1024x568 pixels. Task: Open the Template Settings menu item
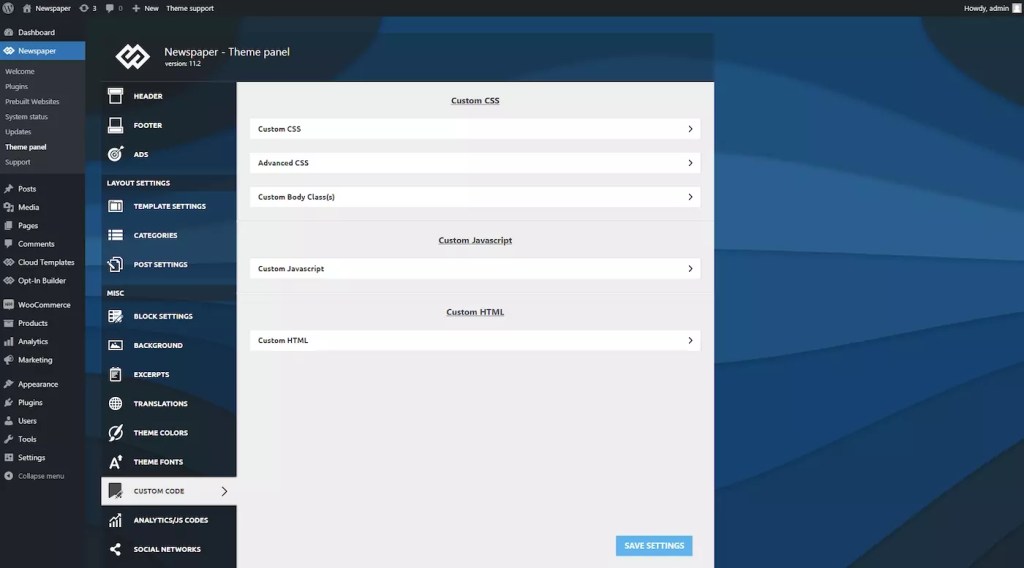(168, 206)
